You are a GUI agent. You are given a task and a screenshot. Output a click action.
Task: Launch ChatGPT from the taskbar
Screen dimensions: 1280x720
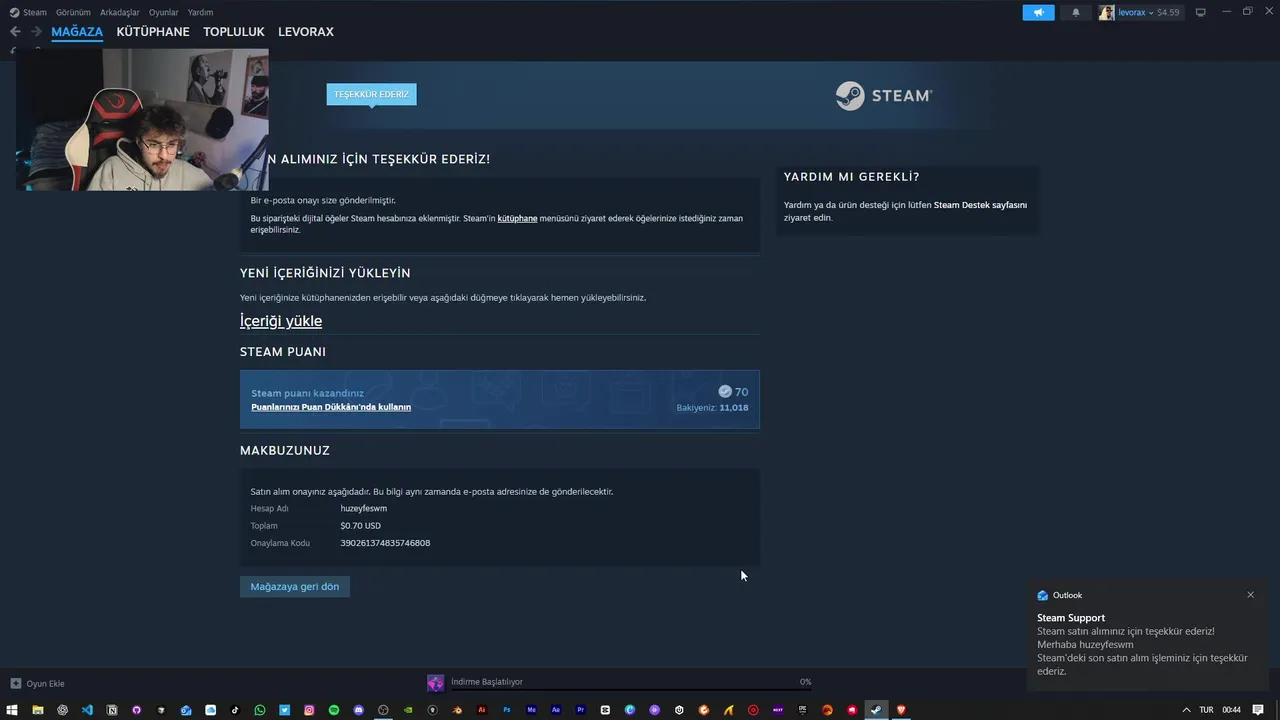(x=62, y=710)
